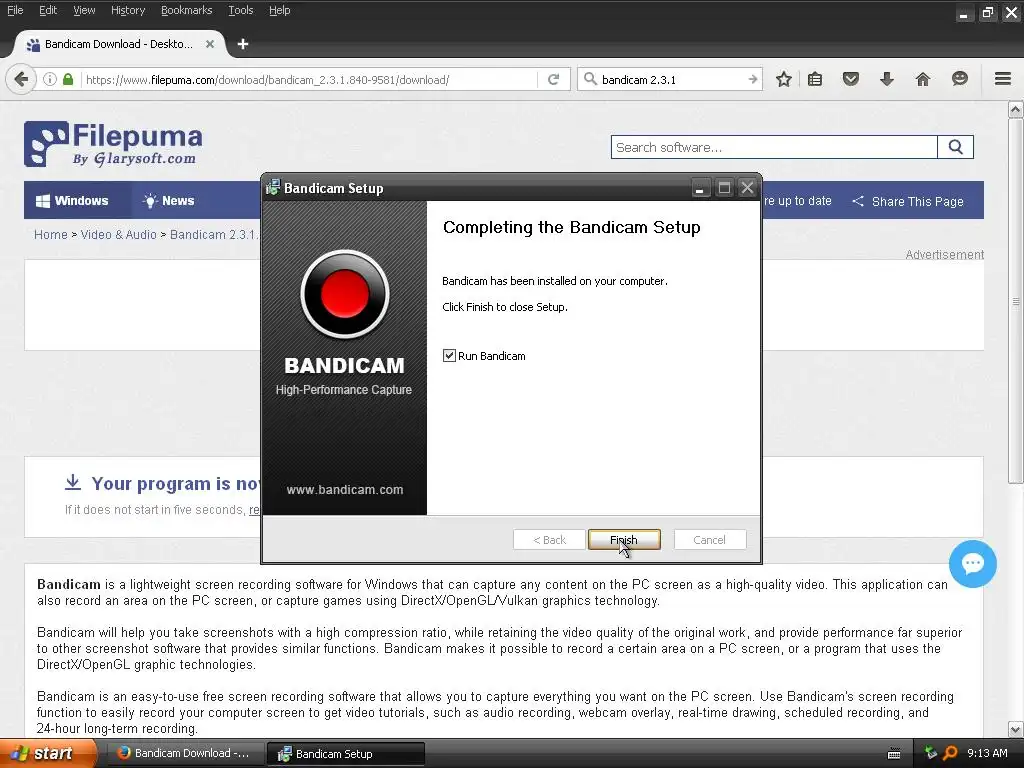Image resolution: width=1024 pixels, height=768 pixels.
Task: Go back with the browser back arrow
Action: point(21,80)
